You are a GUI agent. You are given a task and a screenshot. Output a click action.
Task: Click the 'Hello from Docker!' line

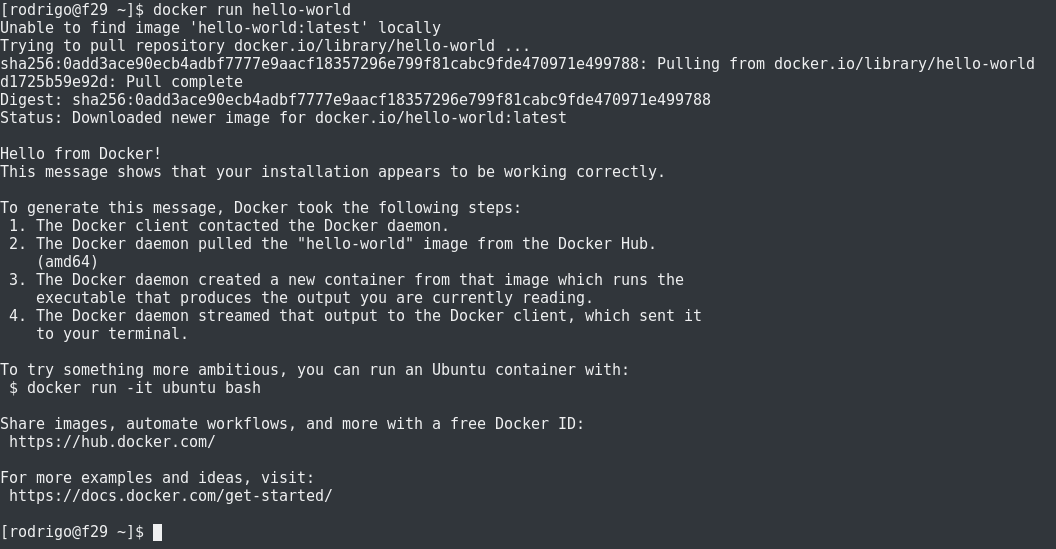[81, 153]
